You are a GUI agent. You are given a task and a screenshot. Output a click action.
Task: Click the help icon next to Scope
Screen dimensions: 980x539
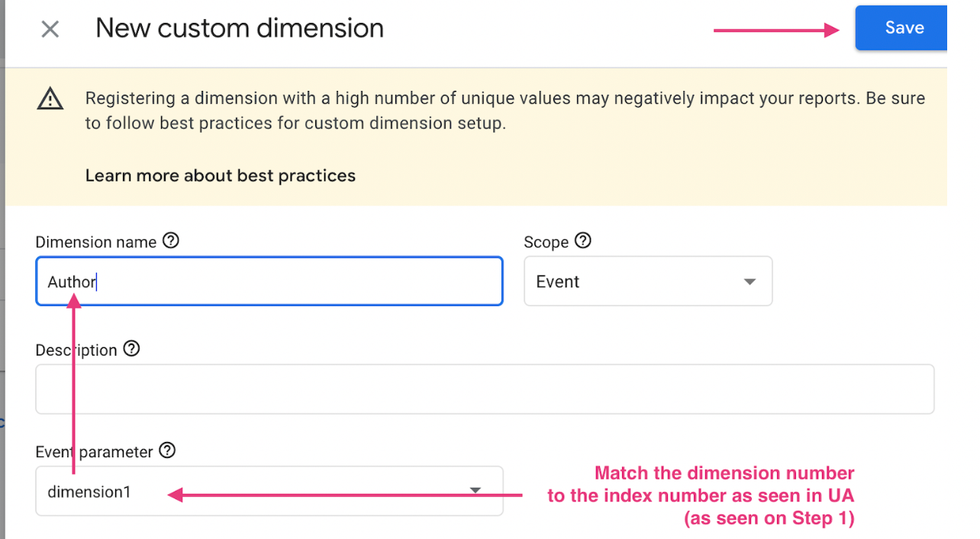(583, 241)
